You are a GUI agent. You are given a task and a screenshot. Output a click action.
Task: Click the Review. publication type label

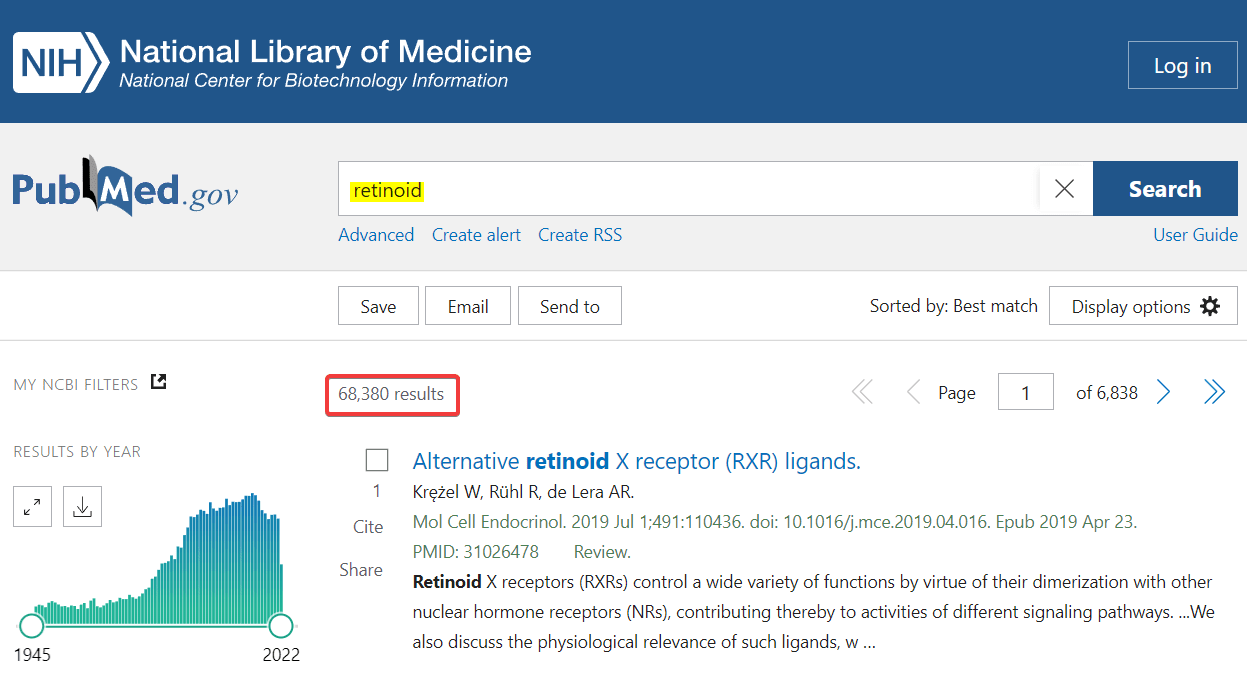tap(602, 552)
